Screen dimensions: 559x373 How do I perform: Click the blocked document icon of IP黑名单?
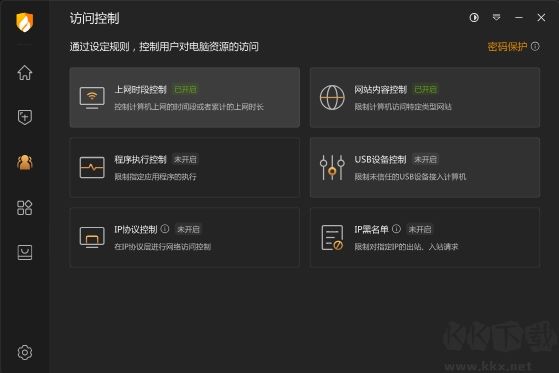tap(332, 237)
